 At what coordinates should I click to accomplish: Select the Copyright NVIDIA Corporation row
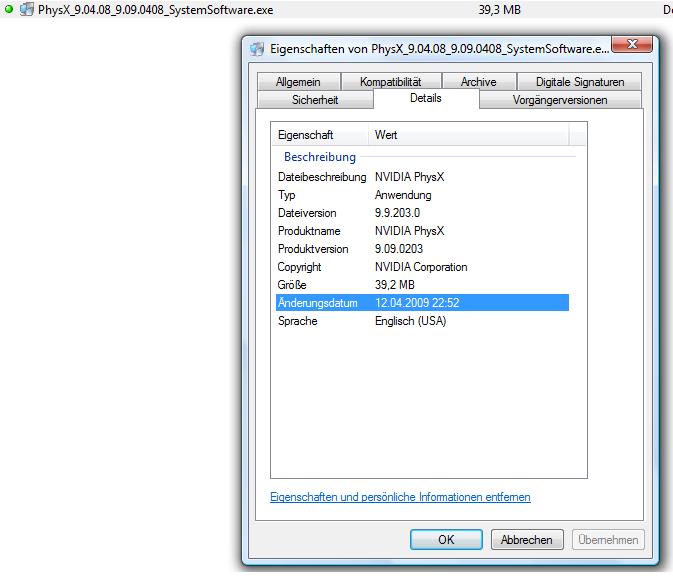point(422,267)
